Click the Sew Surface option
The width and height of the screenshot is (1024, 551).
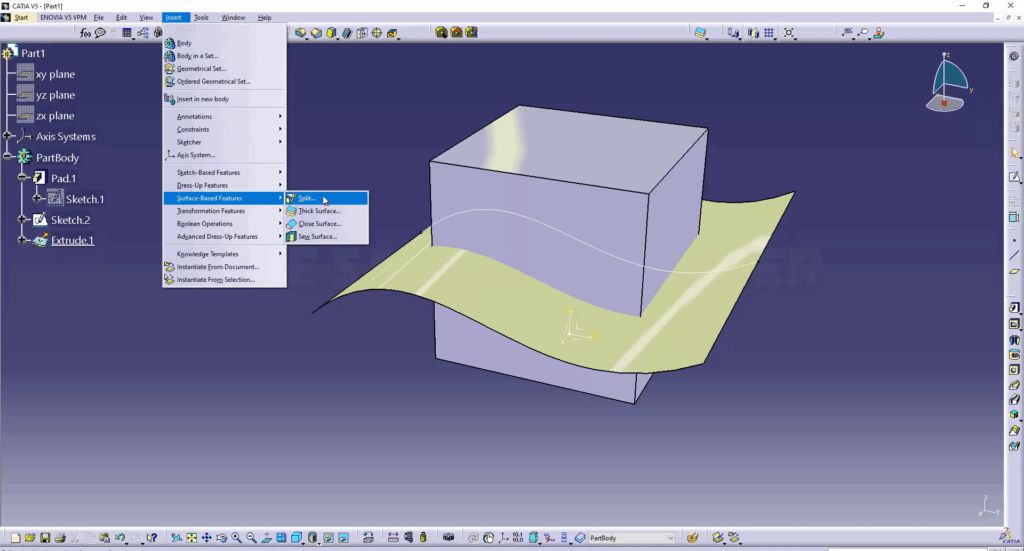[x=317, y=237]
